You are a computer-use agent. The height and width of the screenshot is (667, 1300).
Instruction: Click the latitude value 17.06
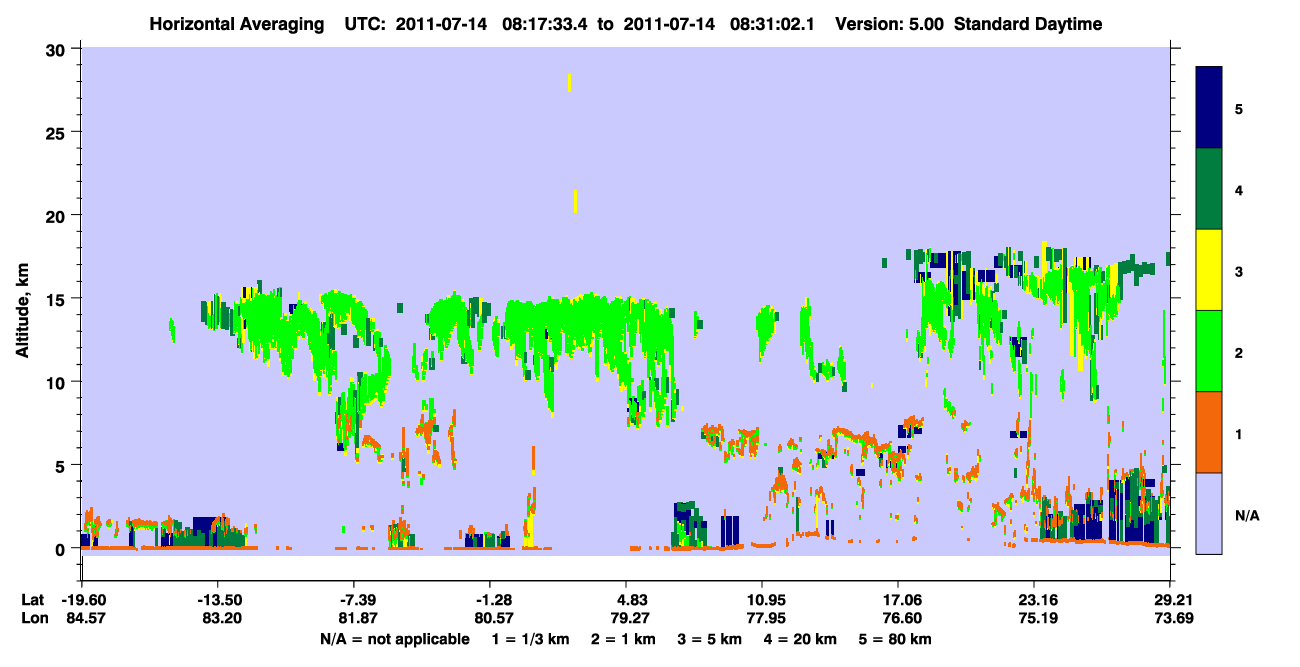[x=898, y=600]
